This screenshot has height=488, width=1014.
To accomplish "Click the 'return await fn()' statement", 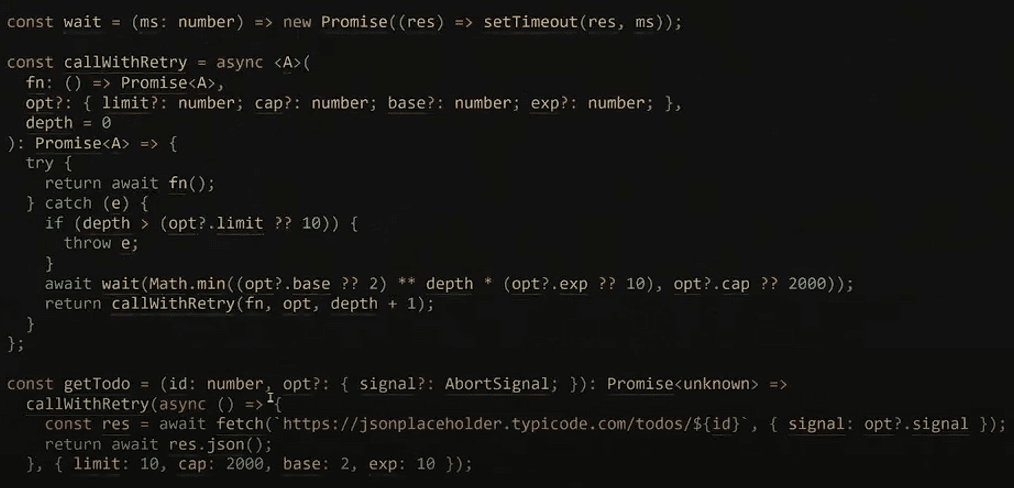I will 130,183.
